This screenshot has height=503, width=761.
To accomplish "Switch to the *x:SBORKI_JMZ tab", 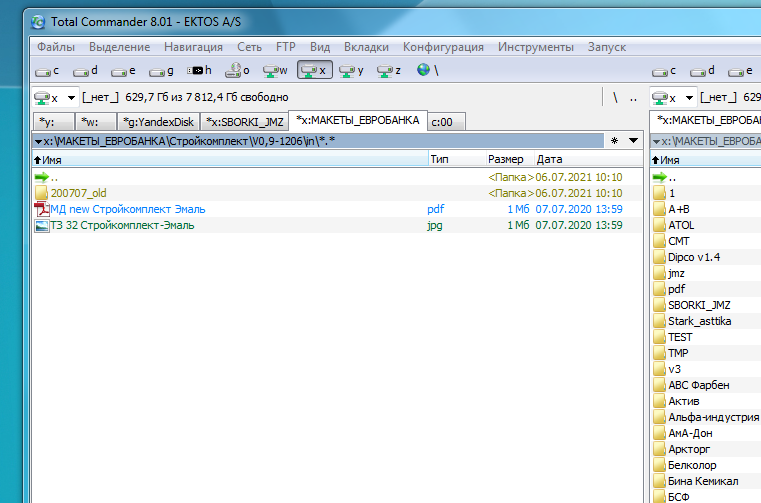I will (x=244, y=122).
